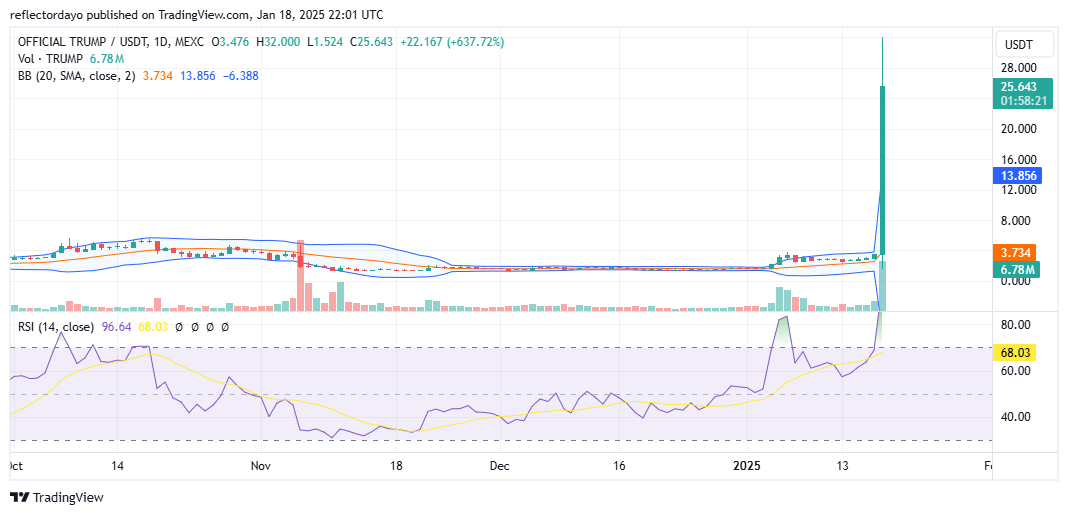Click the TradingView logo at bottom left
The width and height of the screenshot is (1068, 515).
click(x=57, y=497)
